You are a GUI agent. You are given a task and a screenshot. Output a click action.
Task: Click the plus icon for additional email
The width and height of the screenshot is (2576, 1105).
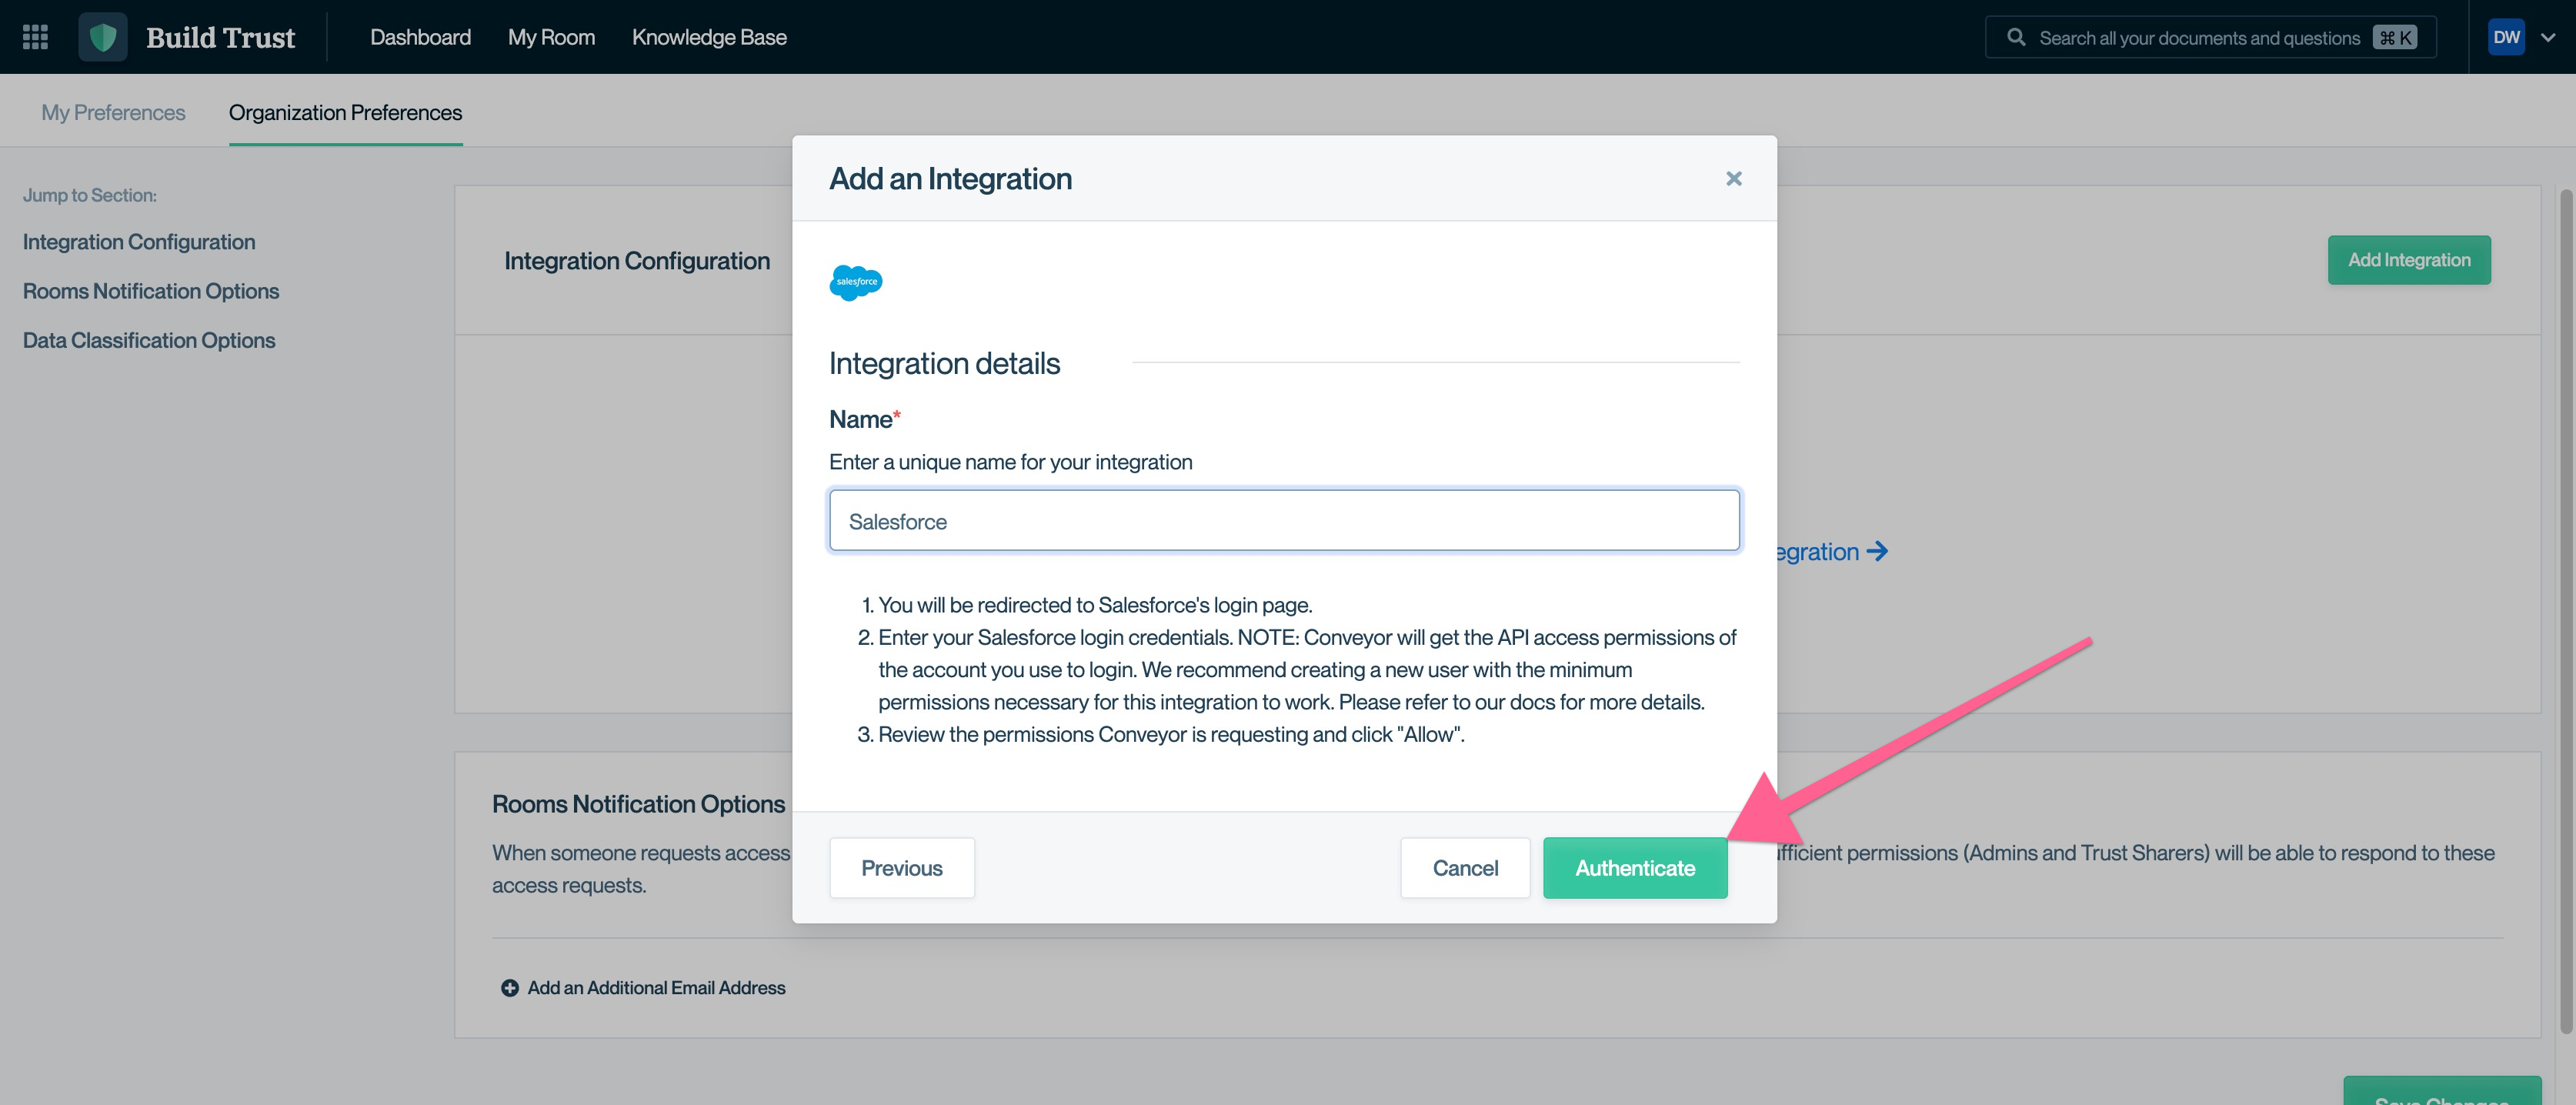[509, 987]
